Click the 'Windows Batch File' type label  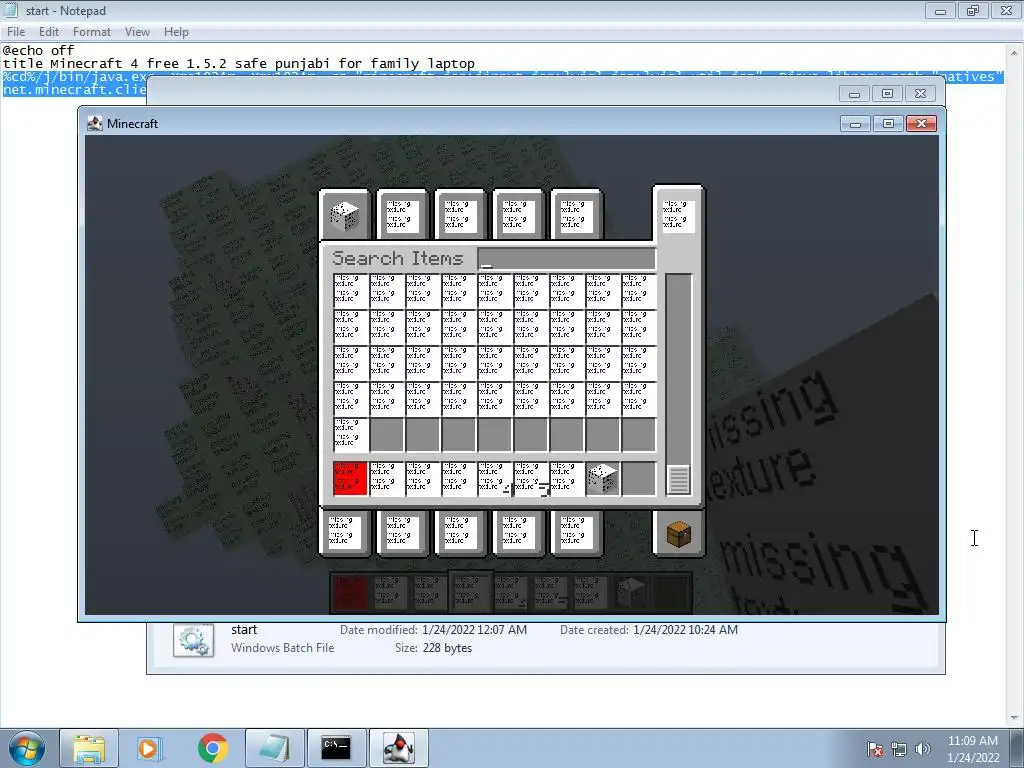[282, 648]
